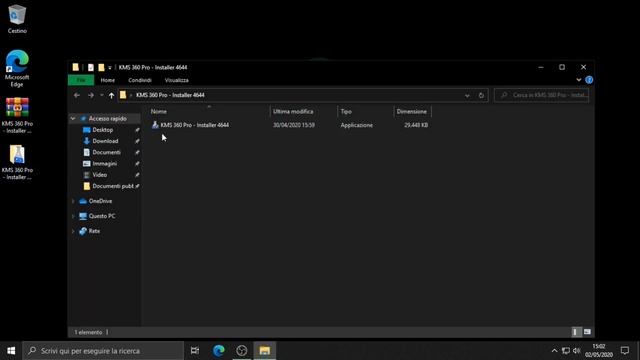Viewport: 640px width, 360px height.
Task: Open OBS Studio from the taskbar
Action: click(x=242, y=351)
